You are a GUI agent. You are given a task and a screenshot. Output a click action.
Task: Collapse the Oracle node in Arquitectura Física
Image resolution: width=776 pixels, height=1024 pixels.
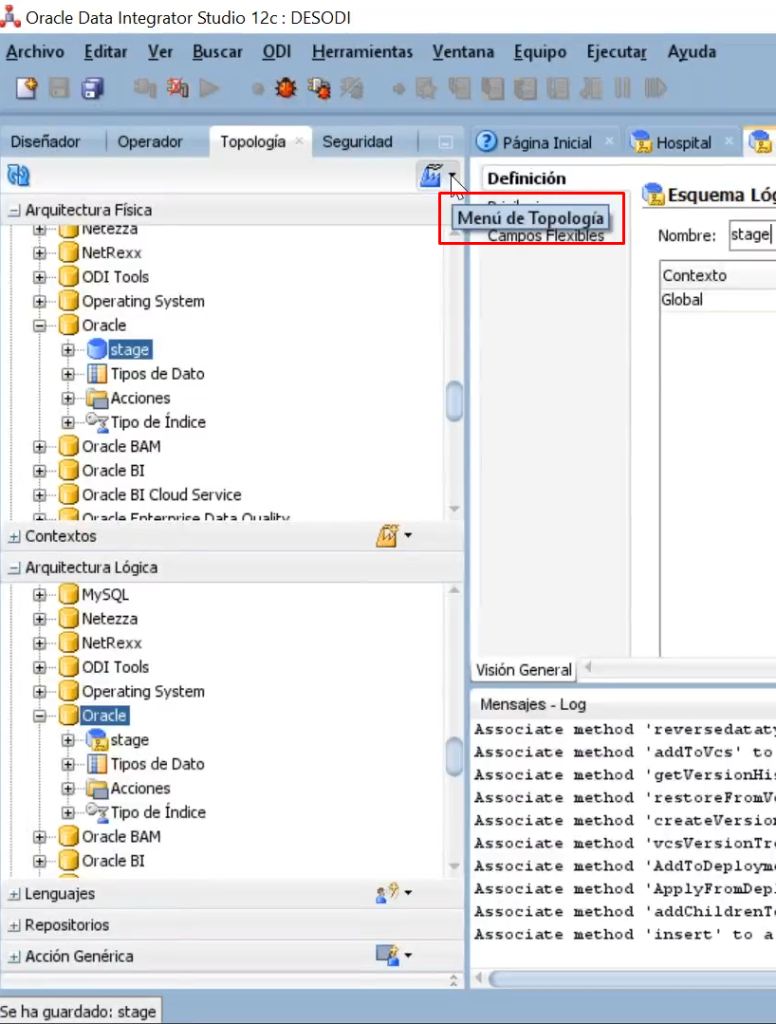[40, 325]
